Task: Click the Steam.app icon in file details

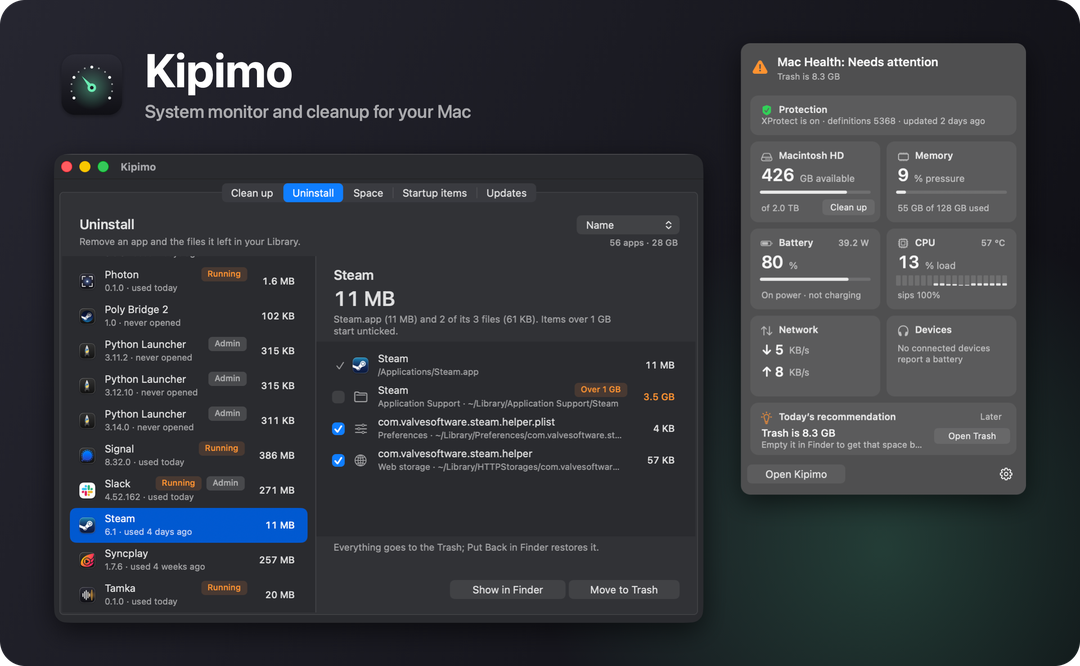Action: [x=360, y=365]
